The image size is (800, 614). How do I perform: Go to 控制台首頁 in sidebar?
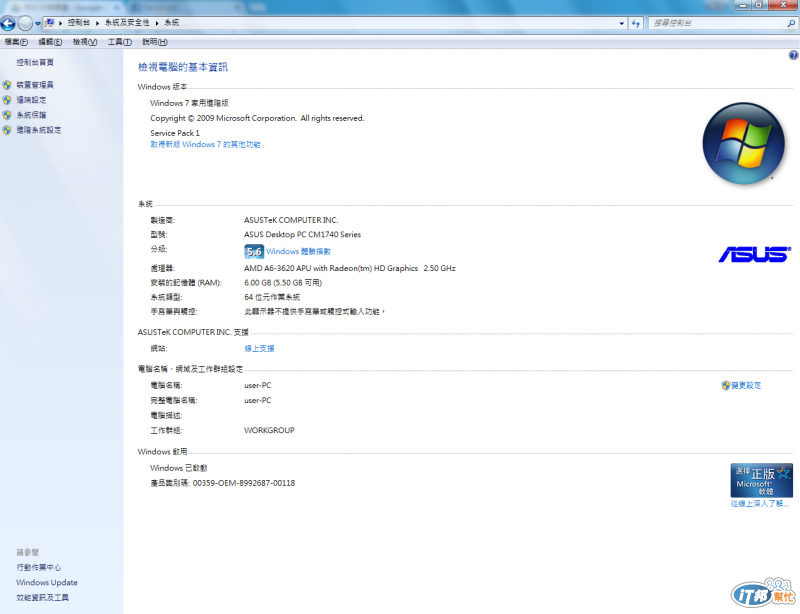35,62
